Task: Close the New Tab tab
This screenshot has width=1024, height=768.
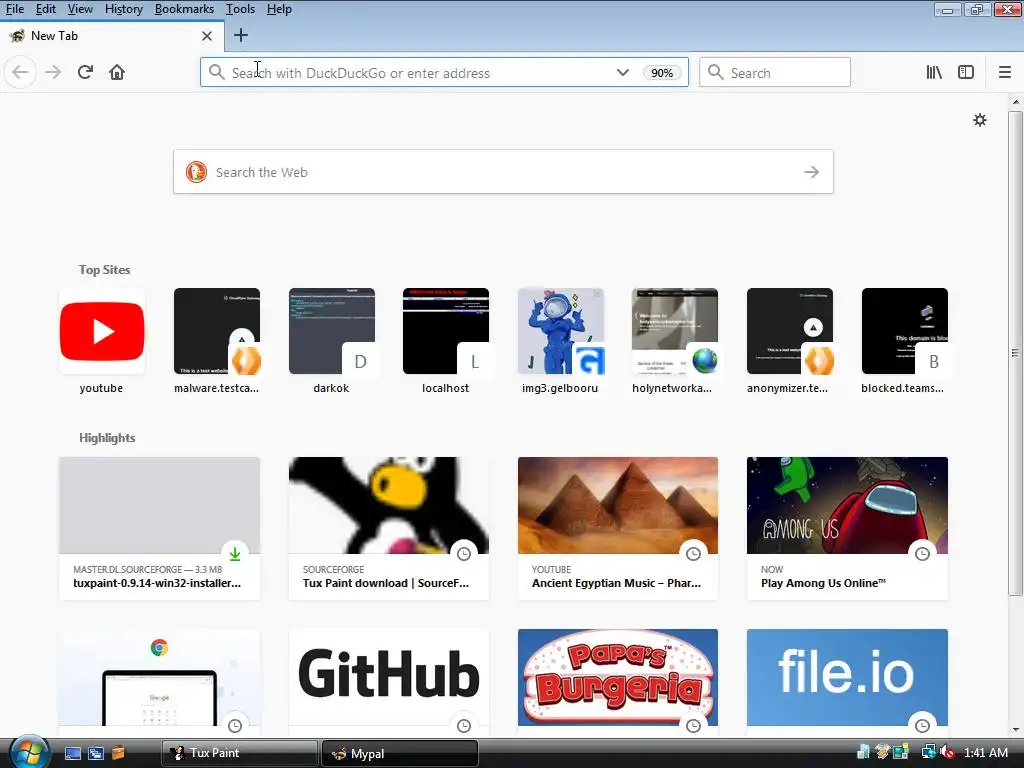Action: click(206, 36)
